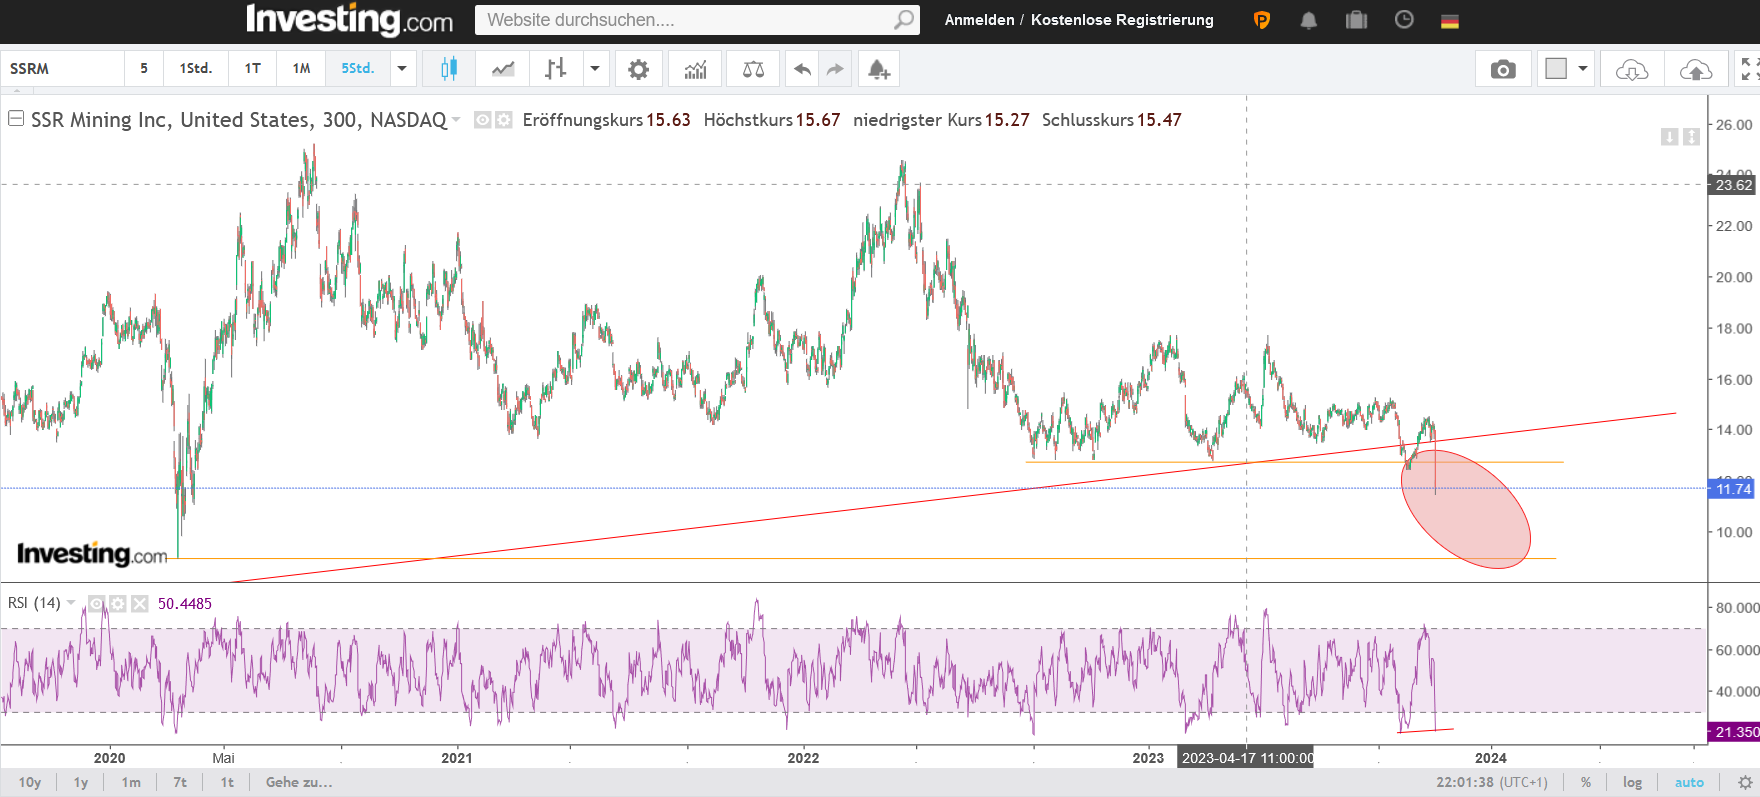This screenshot has width=1760, height=797.
Task: Expand the time interval dropdown arrow
Action: tap(402, 69)
